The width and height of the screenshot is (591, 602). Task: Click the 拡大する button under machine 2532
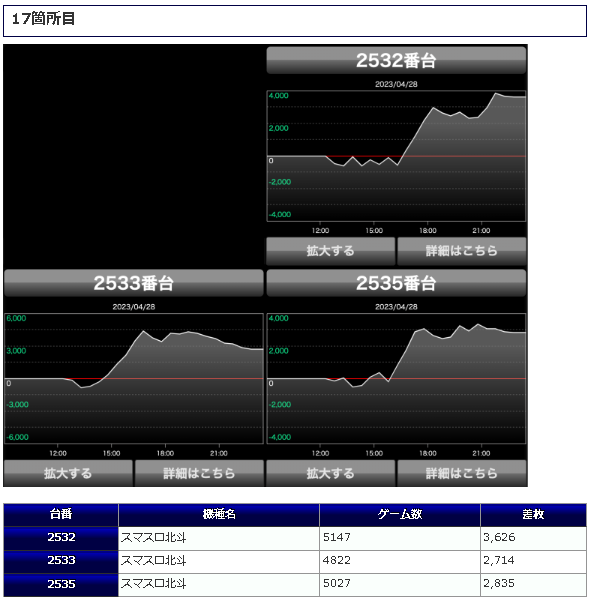pos(331,251)
